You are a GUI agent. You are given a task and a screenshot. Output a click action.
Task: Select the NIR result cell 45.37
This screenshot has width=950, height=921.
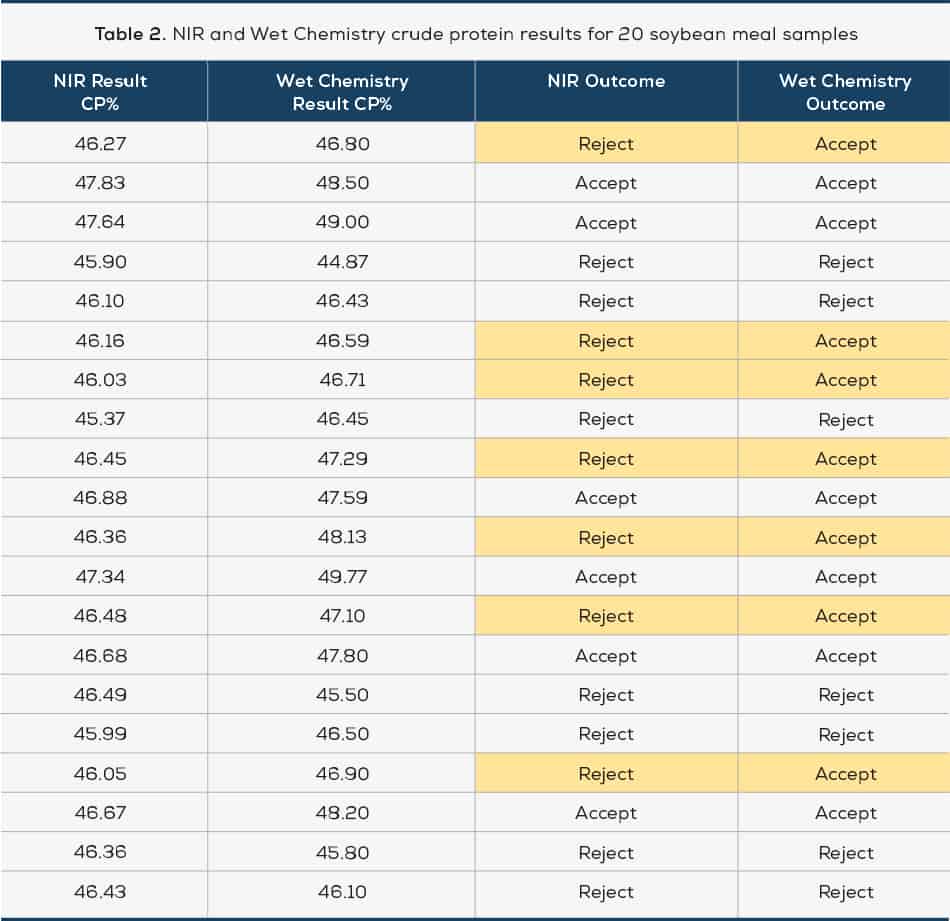(x=100, y=419)
